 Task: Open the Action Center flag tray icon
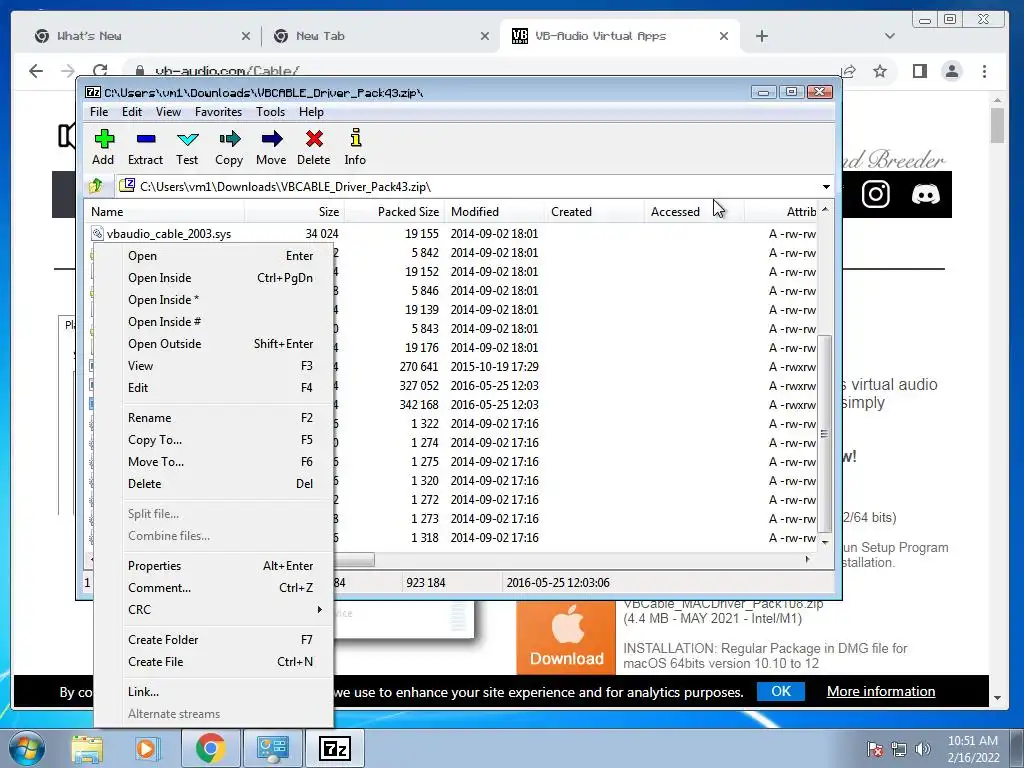click(x=875, y=749)
